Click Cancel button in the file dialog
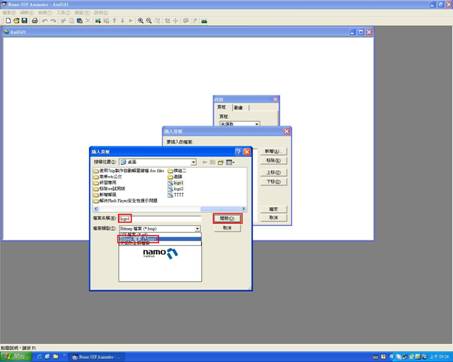 227,228
